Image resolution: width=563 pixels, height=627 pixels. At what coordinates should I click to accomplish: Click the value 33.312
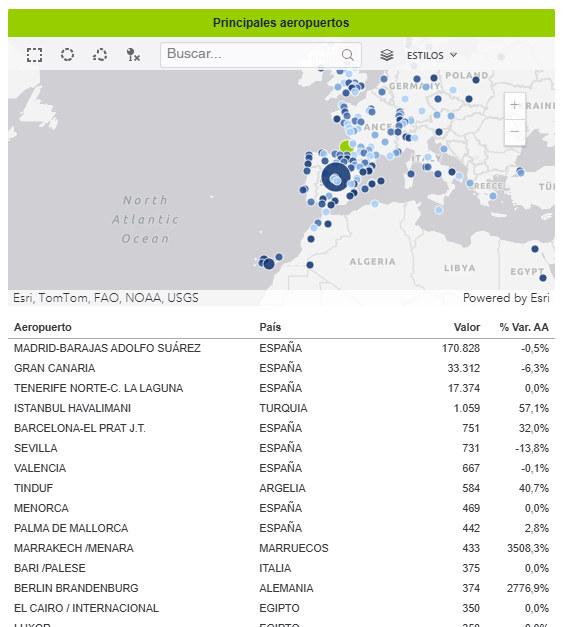463,368
